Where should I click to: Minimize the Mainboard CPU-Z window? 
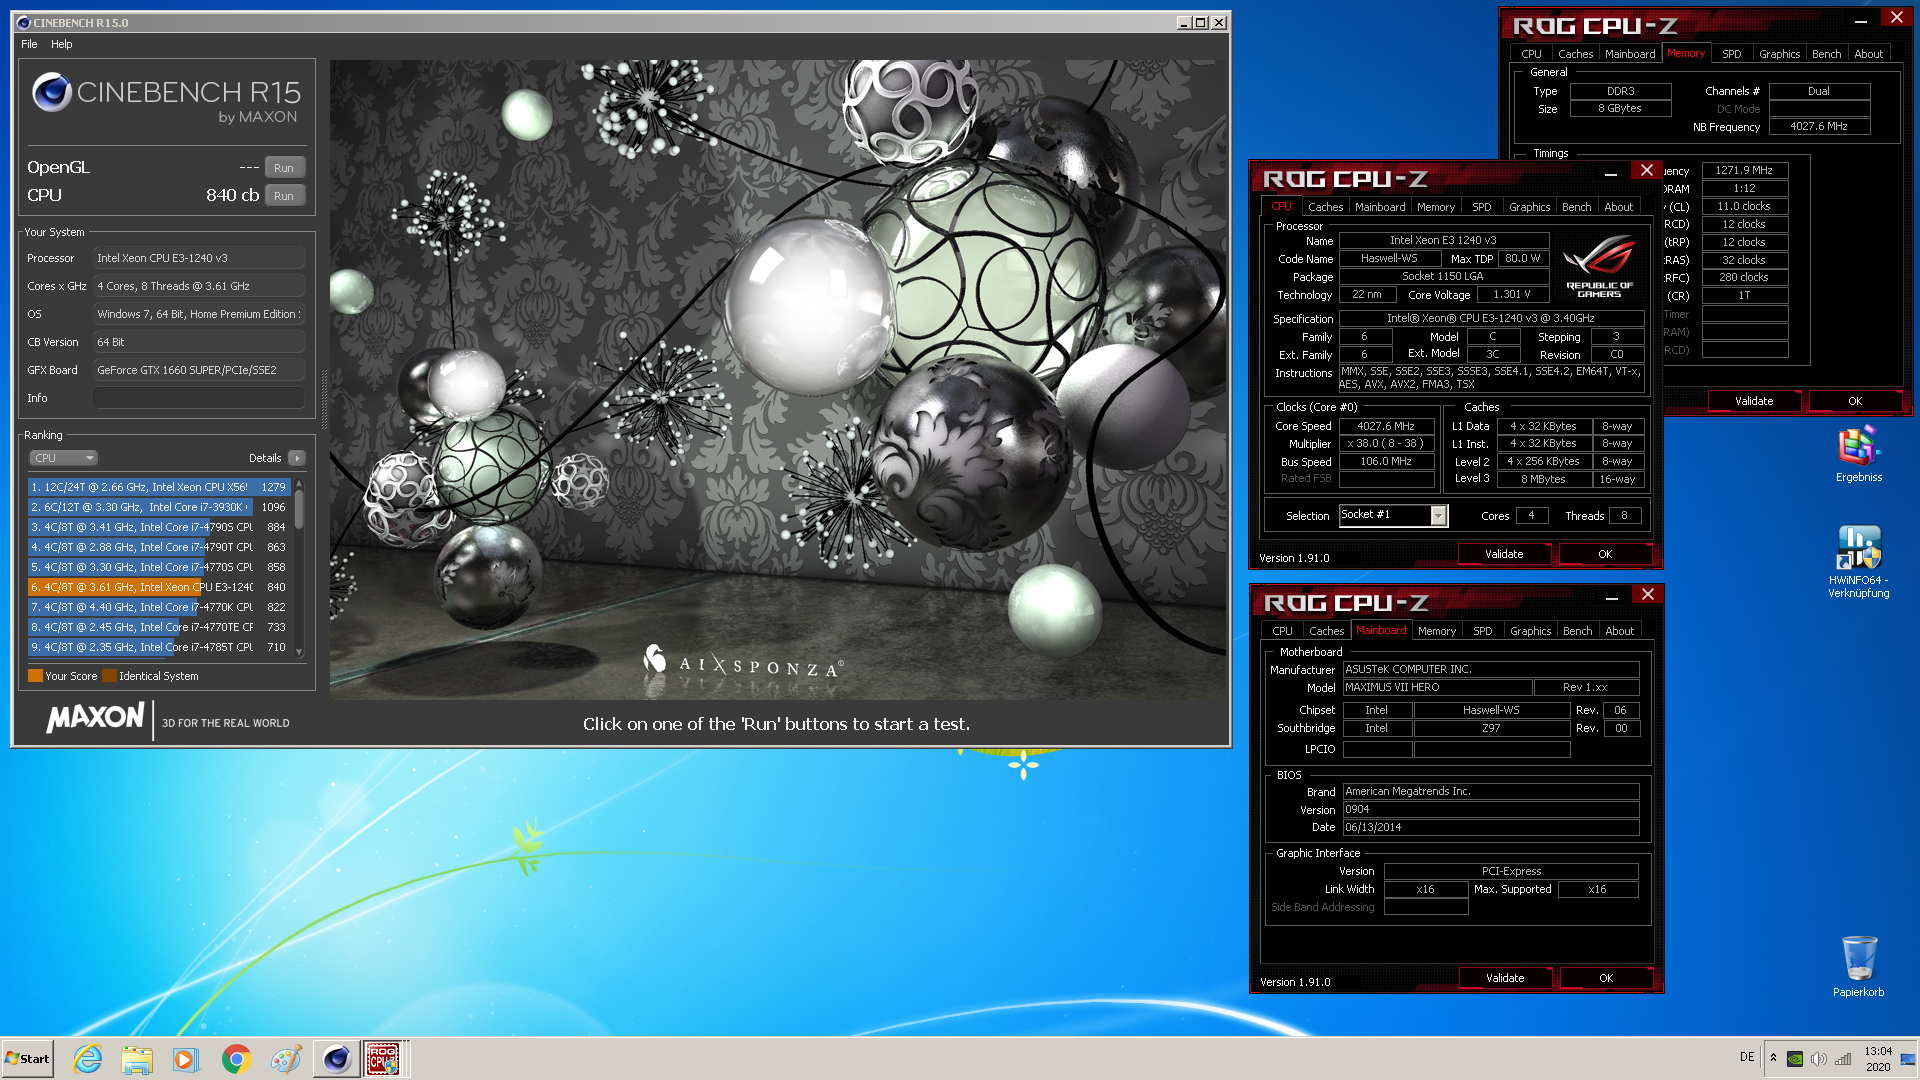click(1612, 598)
